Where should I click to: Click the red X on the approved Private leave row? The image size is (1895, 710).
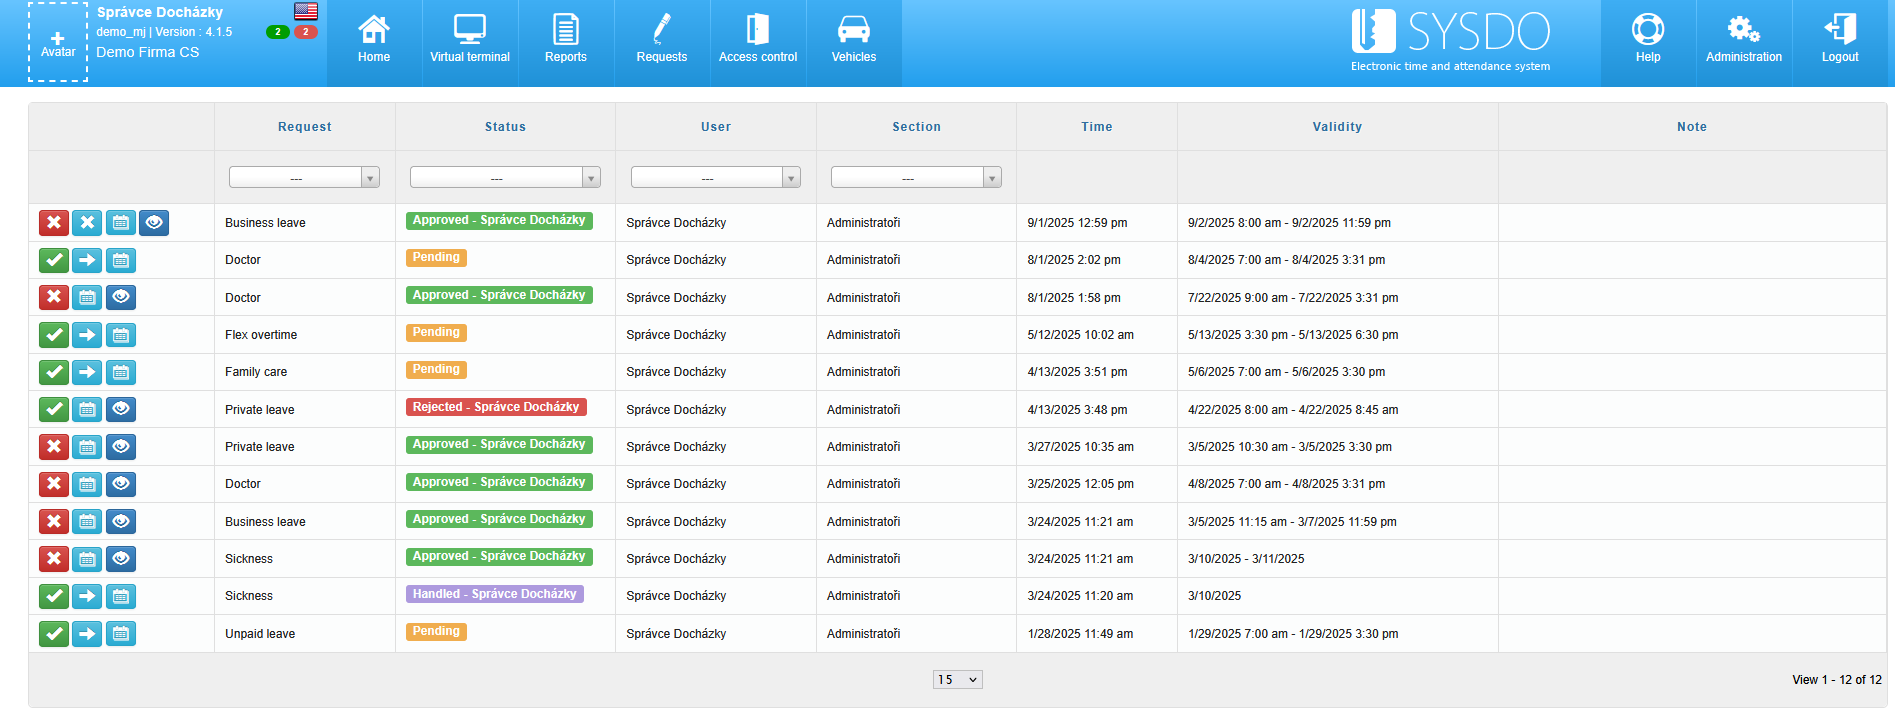(x=54, y=447)
